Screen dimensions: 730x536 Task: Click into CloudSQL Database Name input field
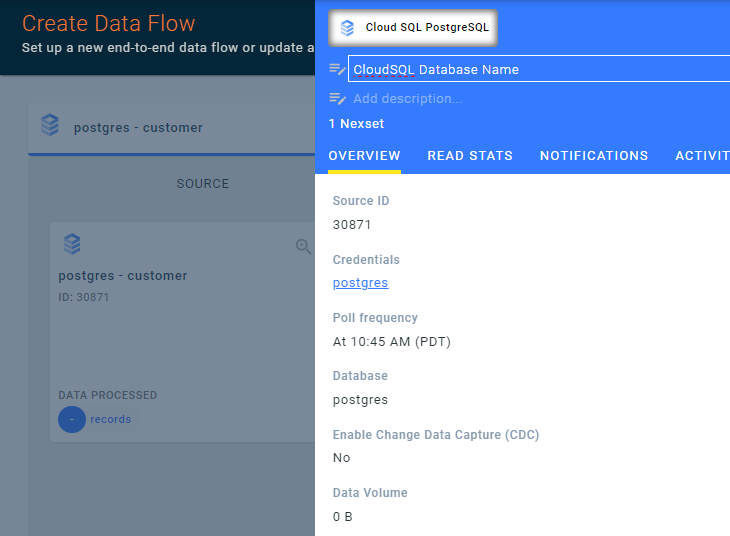click(x=539, y=69)
